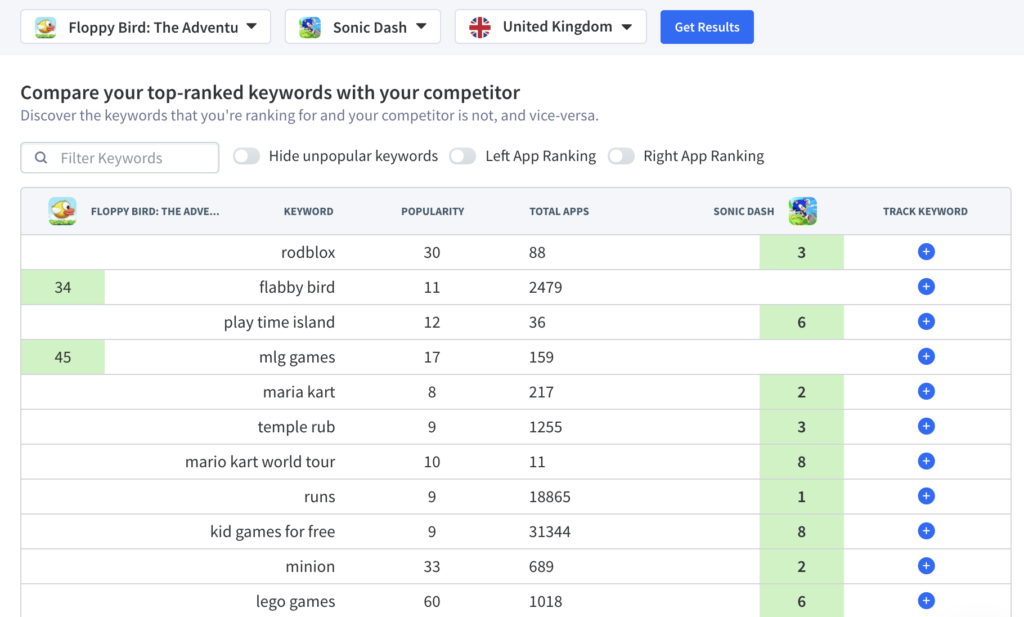
Task: Select the temple rub keyword text
Action: [296, 427]
